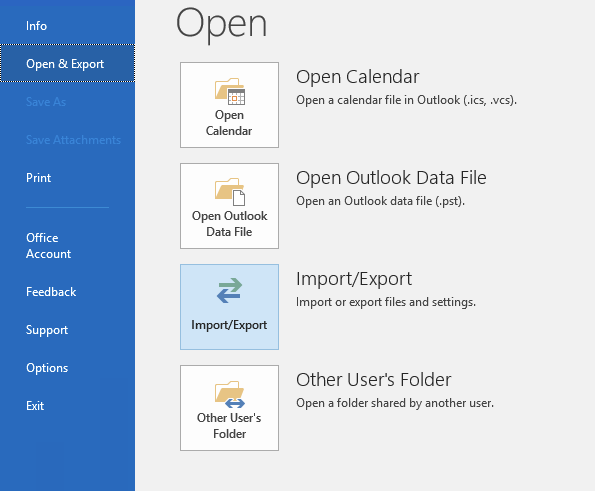Open Outlook Options

47,368
